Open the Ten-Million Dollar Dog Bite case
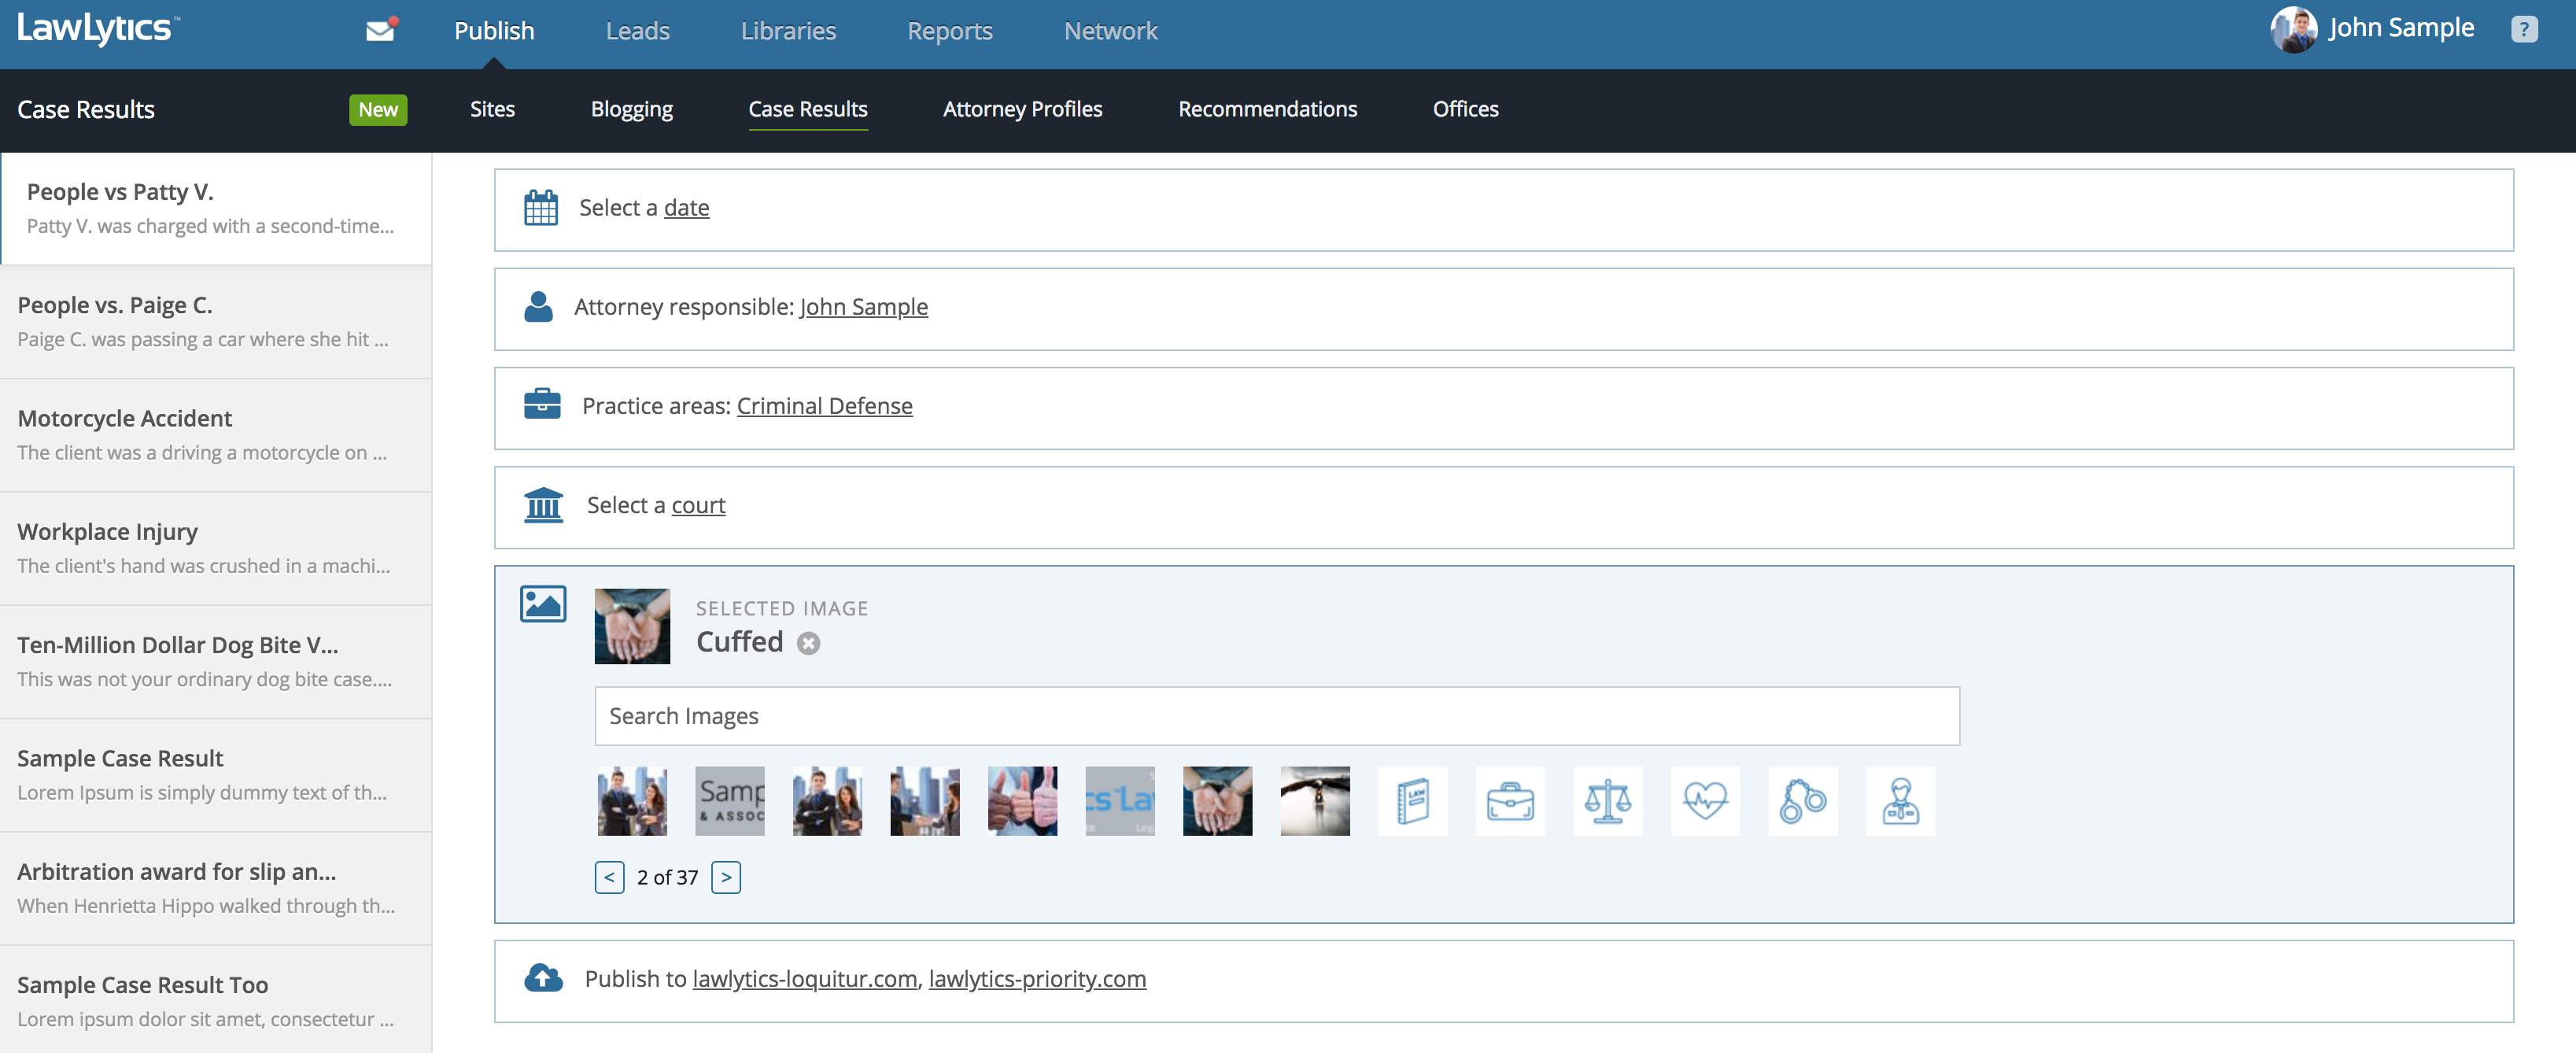This screenshot has width=2576, height=1053. pyautogui.click(x=216, y=661)
